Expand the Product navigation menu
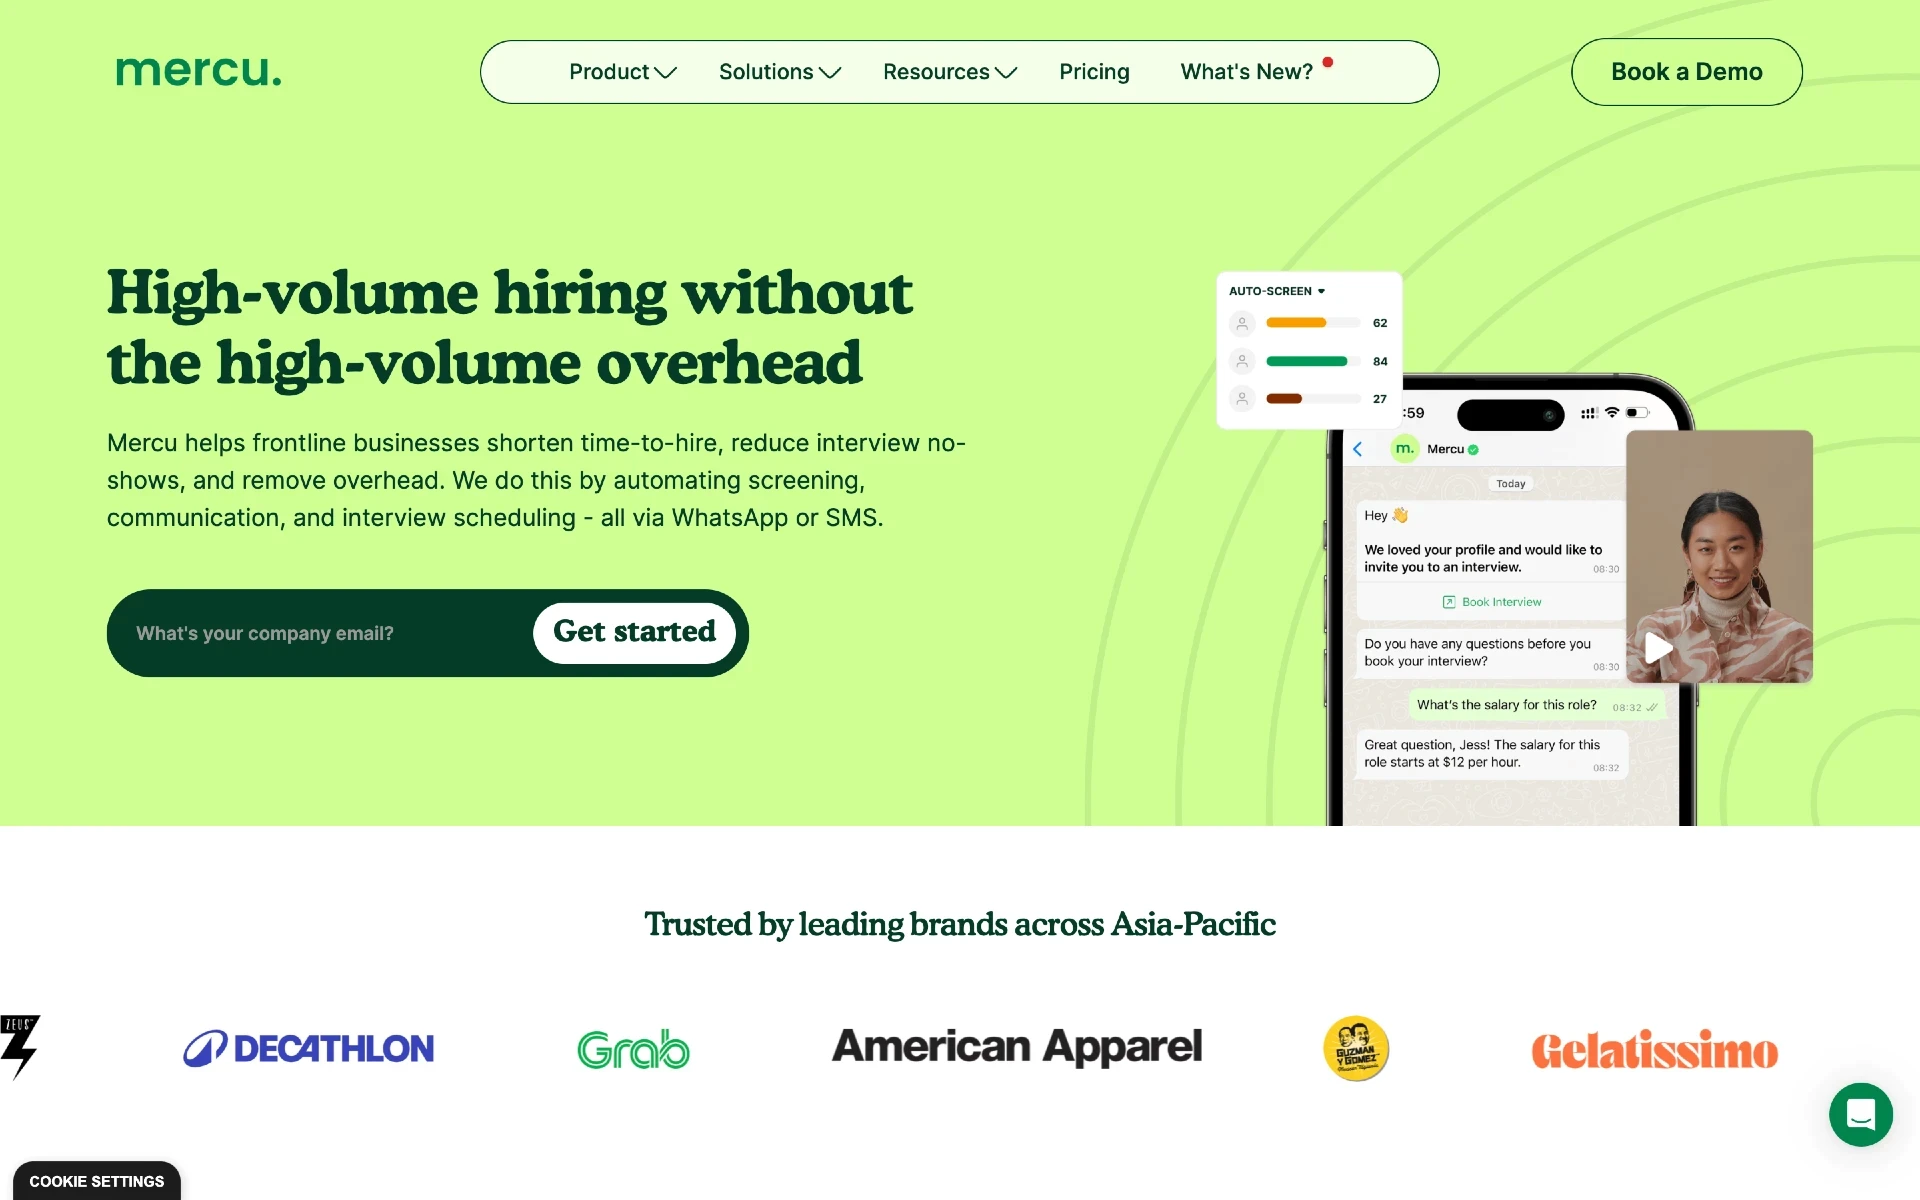The image size is (1920, 1200). (x=619, y=71)
